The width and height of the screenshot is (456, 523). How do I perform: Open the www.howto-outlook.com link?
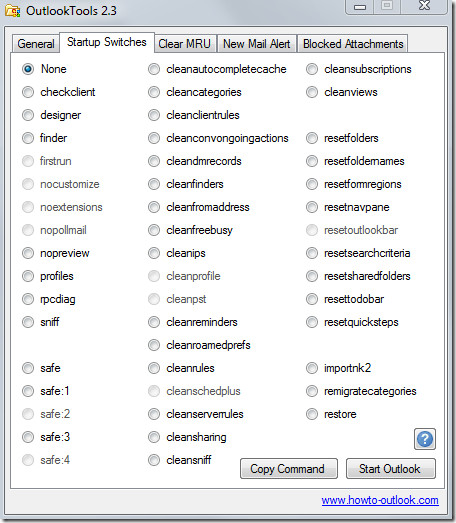(x=380, y=500)
